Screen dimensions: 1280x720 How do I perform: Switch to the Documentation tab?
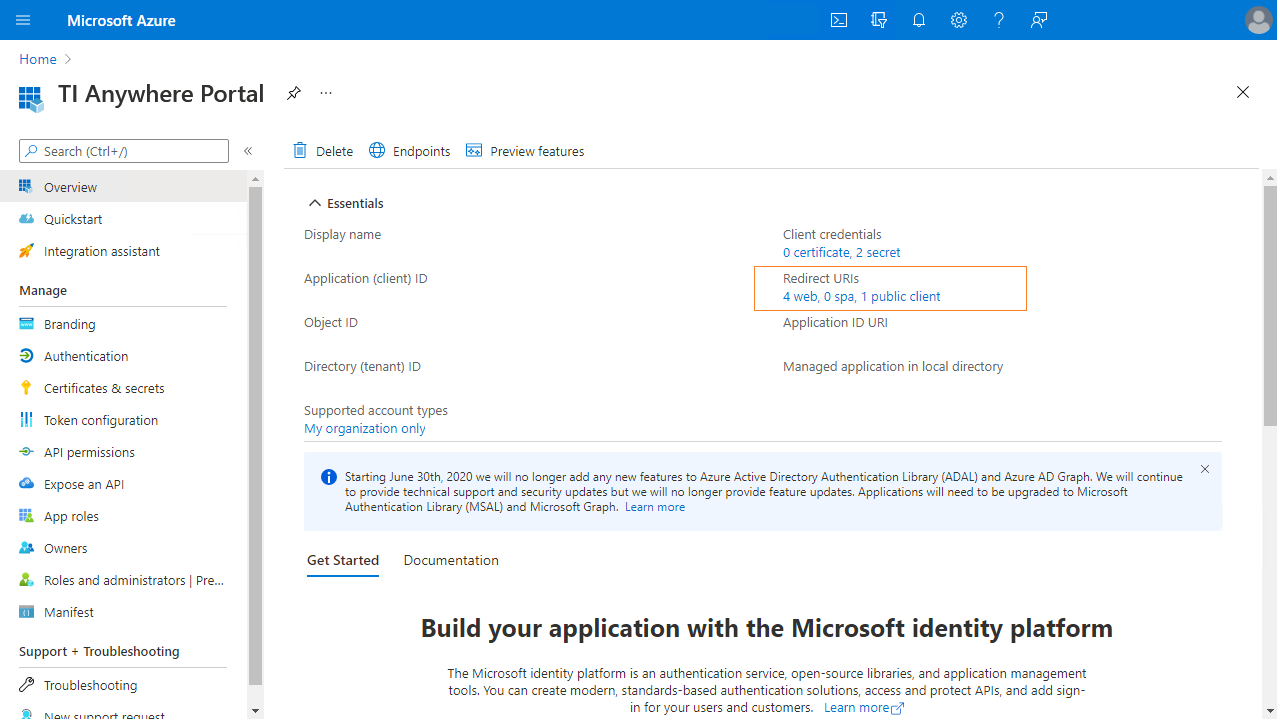point(451,560)
